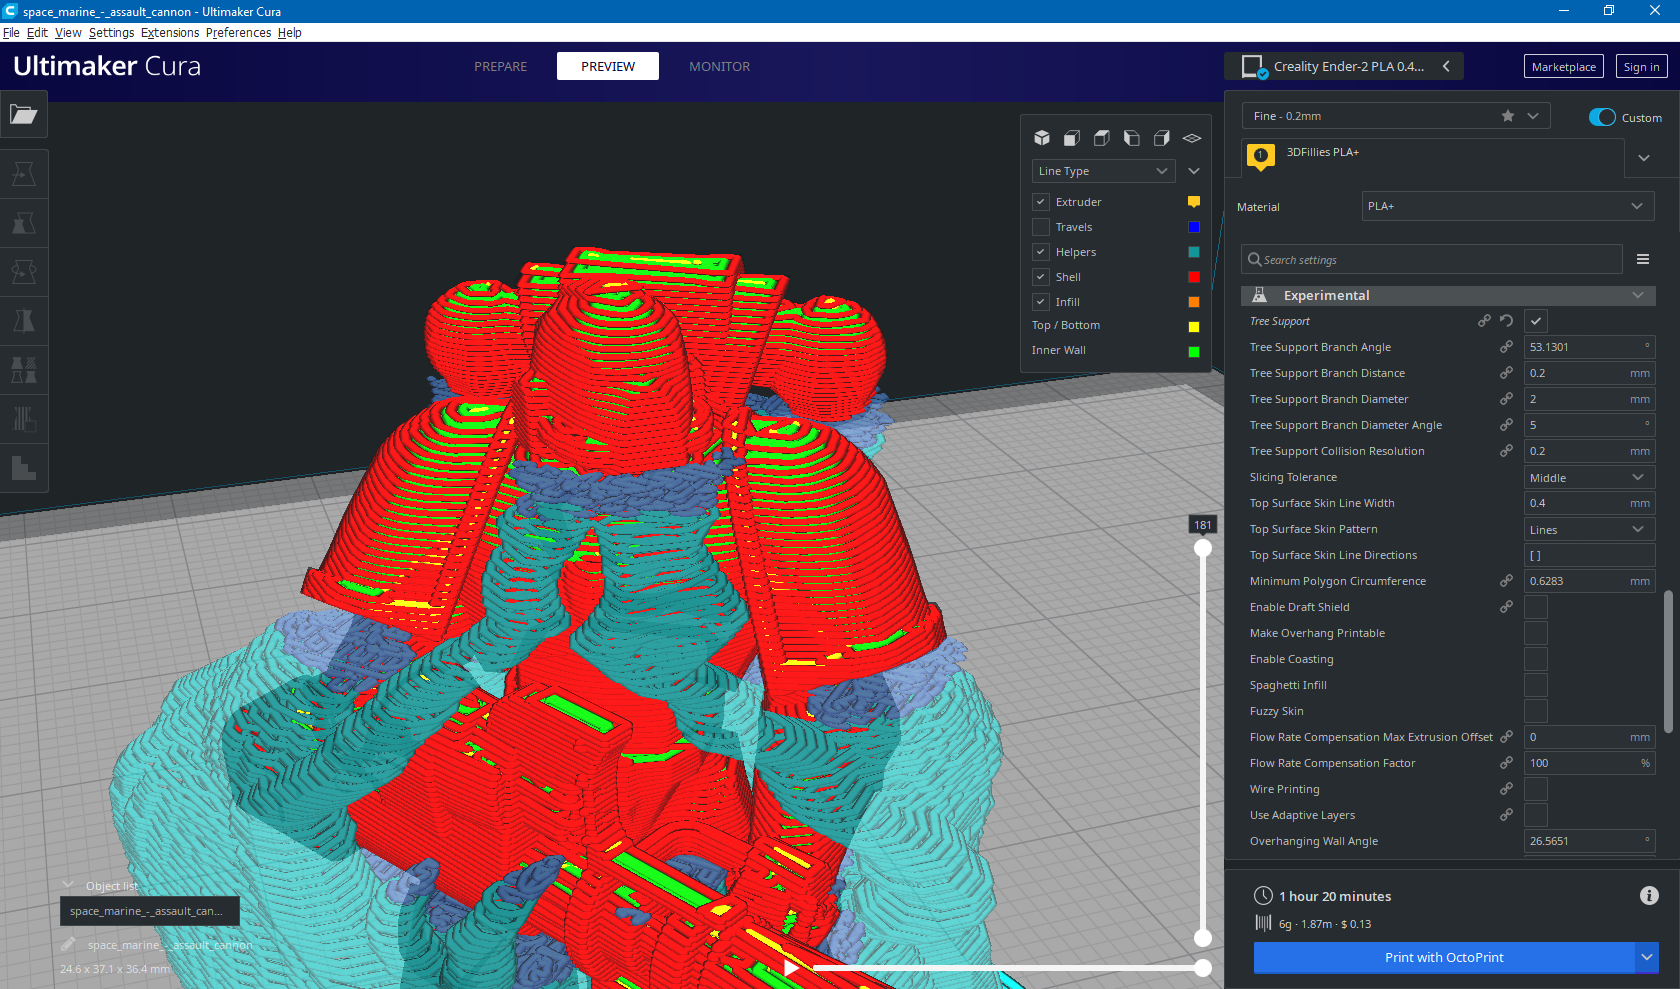Toggle the Shell checkbox
The width and height of the screenshot is (1680, 989).
coord(1041,277)
